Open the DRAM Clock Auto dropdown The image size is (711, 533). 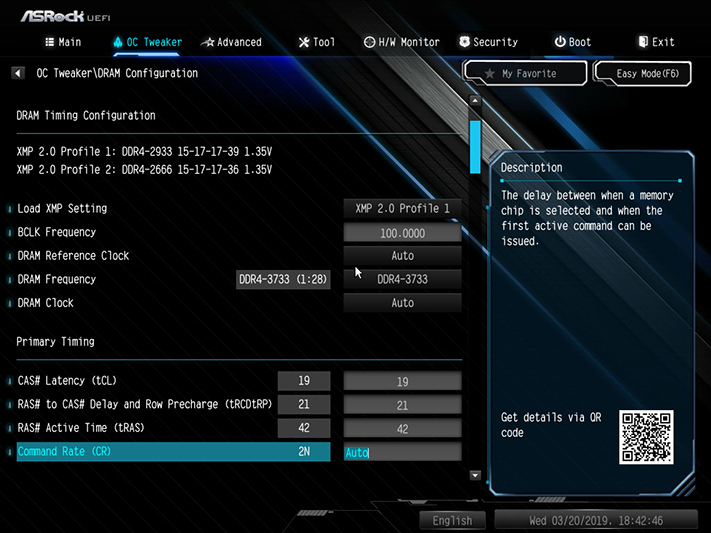click(x=402, y=303)
